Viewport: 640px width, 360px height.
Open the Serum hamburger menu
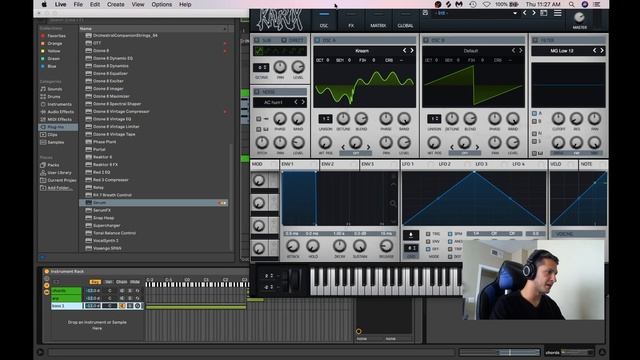558,13
